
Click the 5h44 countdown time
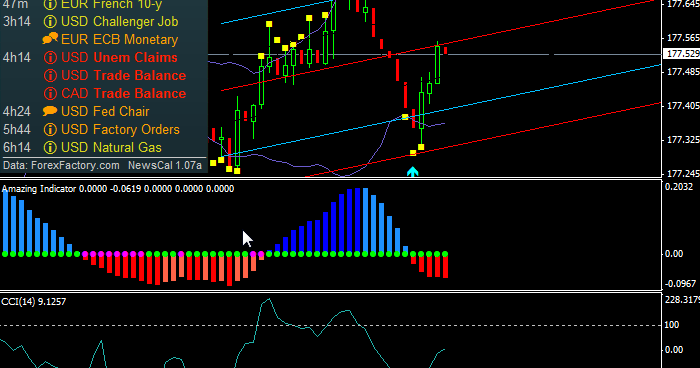point(17,130)
